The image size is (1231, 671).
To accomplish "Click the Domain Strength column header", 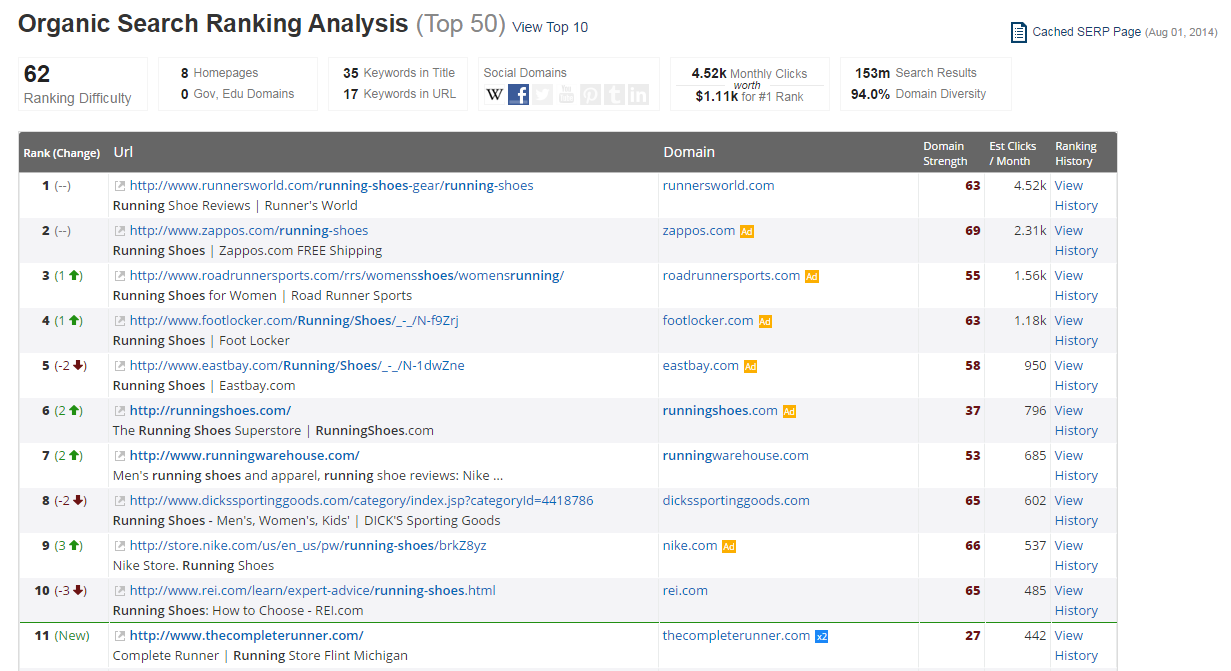I will (944, 152).
